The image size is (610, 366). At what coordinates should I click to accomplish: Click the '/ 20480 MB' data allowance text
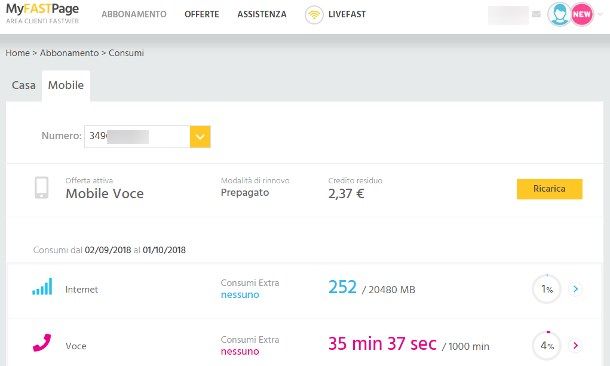coord(389,290)
